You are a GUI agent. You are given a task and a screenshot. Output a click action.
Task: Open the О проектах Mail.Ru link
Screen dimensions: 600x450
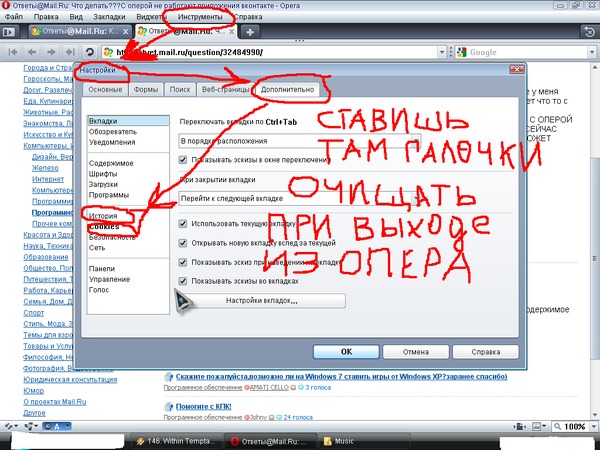(x=55, y=402)
